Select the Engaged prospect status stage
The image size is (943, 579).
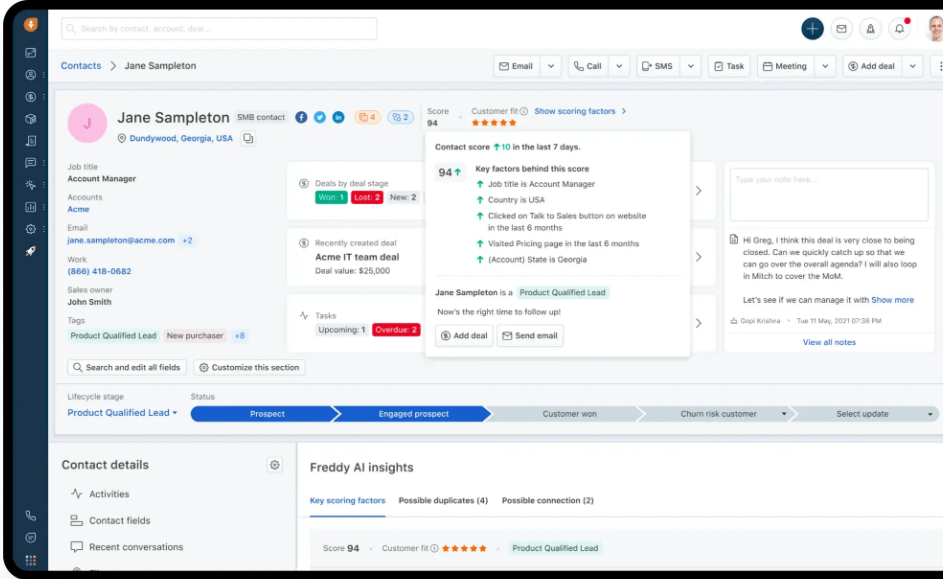412,414
